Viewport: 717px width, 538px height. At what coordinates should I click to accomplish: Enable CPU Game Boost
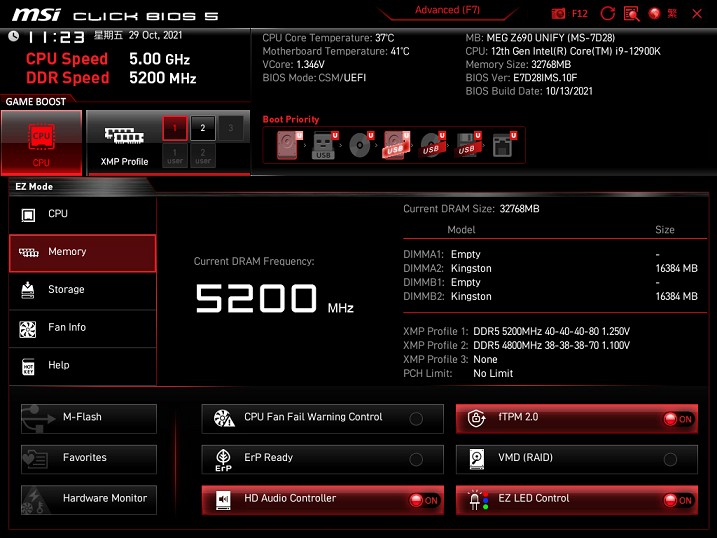(x=41, y=143)
